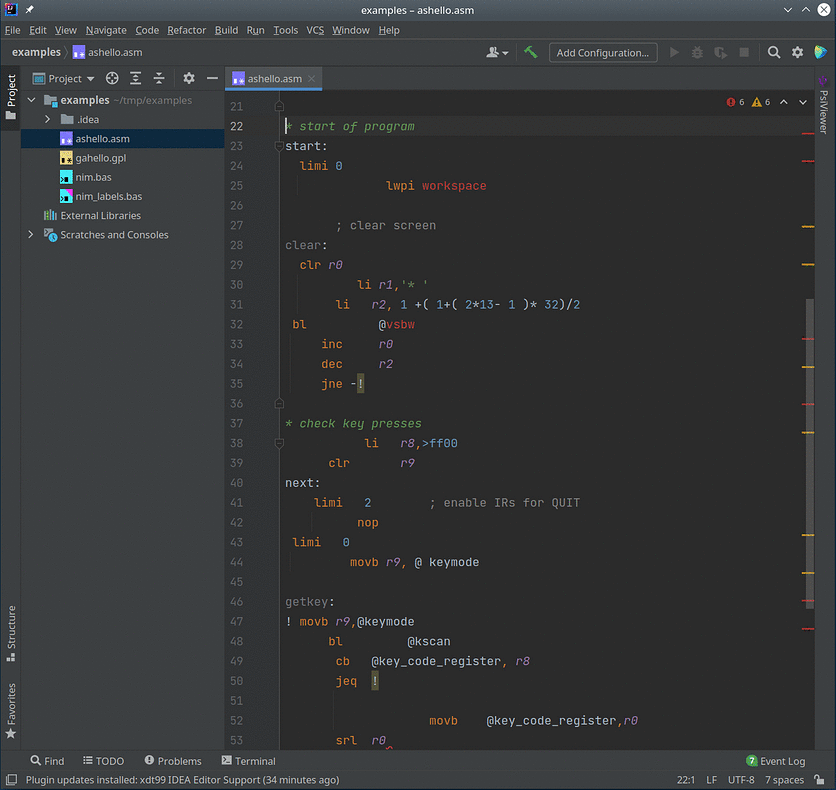The height and width of the screenshot is (790, 836).
Task: Open IDE Settings via the gear icon
Action: (x=797, y=51)
